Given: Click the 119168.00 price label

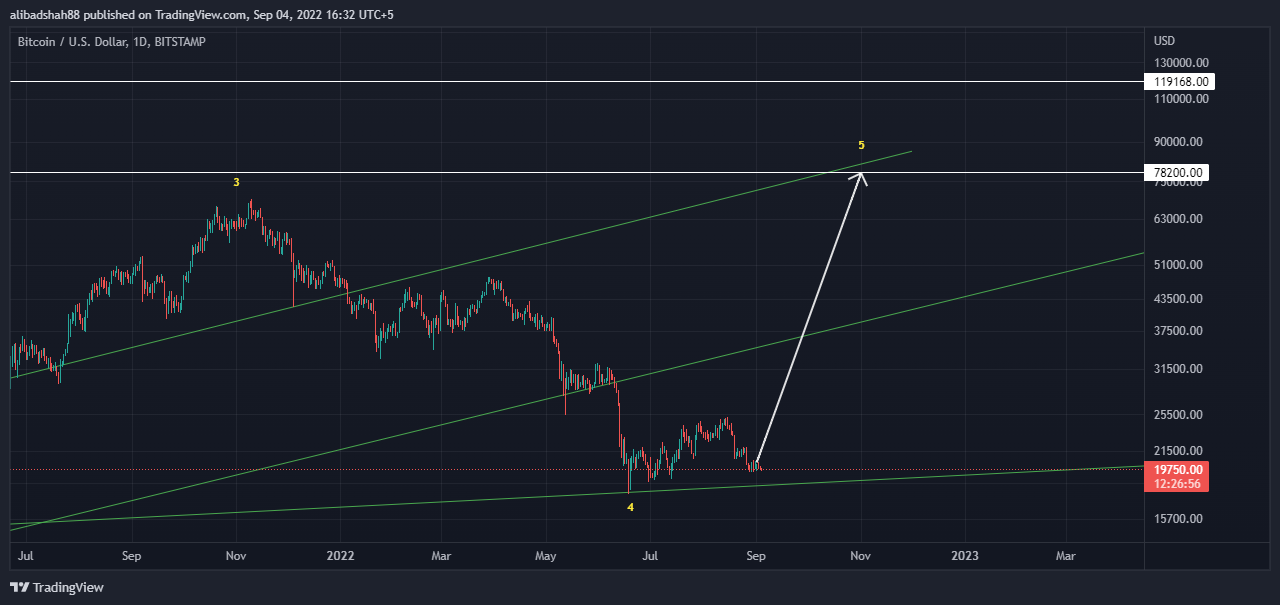Looking at the screenshot, I should pyautogui.click(x=1180, y=81).
